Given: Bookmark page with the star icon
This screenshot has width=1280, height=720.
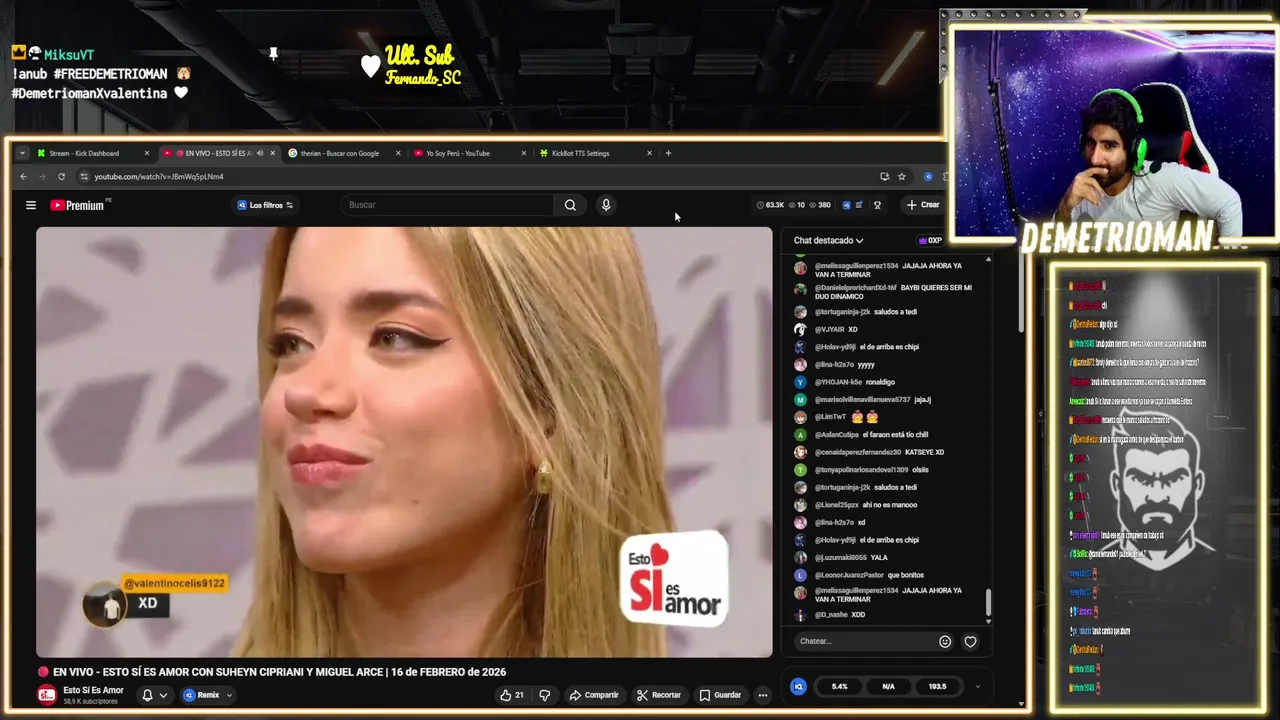Looking at the screenshot, I should (x=902, y=177).
